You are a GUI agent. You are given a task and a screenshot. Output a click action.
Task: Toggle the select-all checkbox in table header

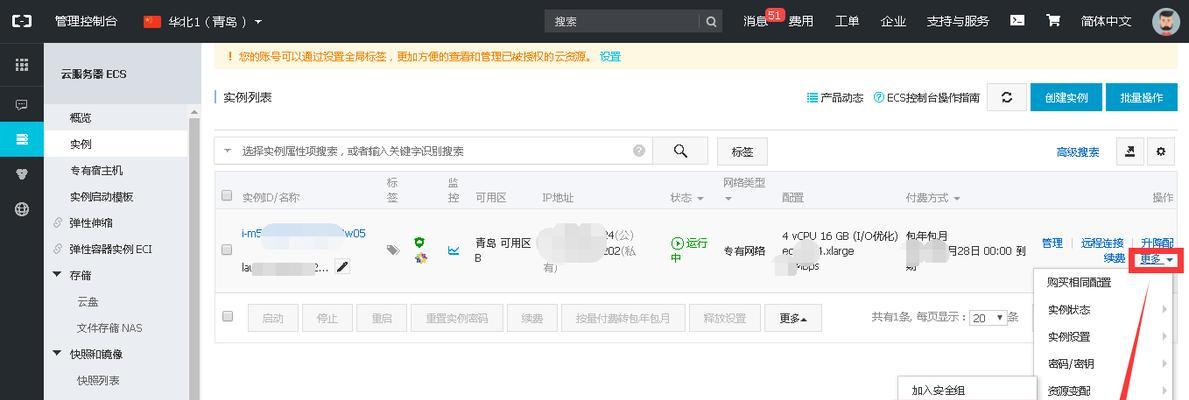coord(227,195)
